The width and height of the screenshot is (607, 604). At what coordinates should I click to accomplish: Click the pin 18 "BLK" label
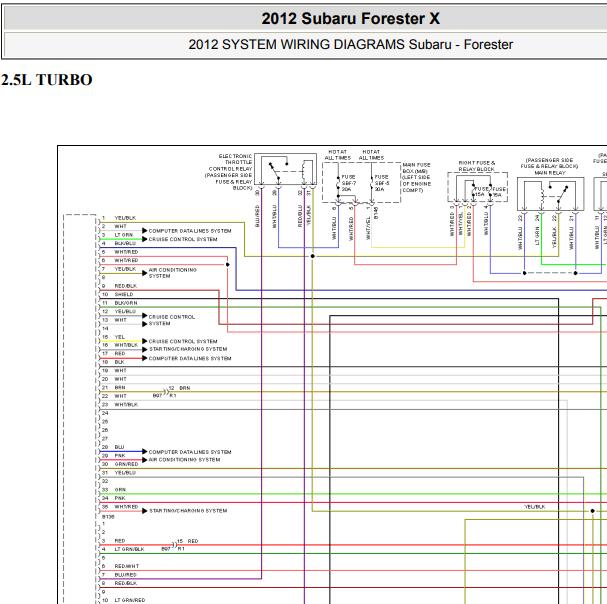[x=119, y=362]
